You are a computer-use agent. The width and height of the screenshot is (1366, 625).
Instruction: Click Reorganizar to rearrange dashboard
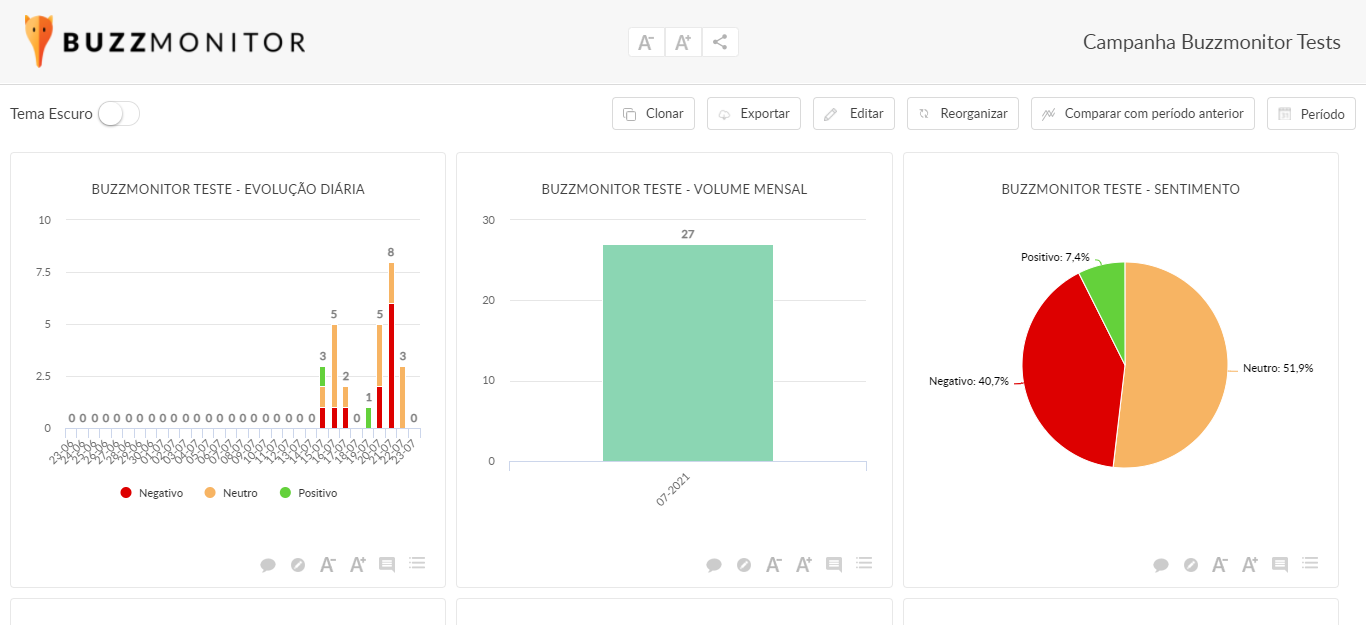963,114
